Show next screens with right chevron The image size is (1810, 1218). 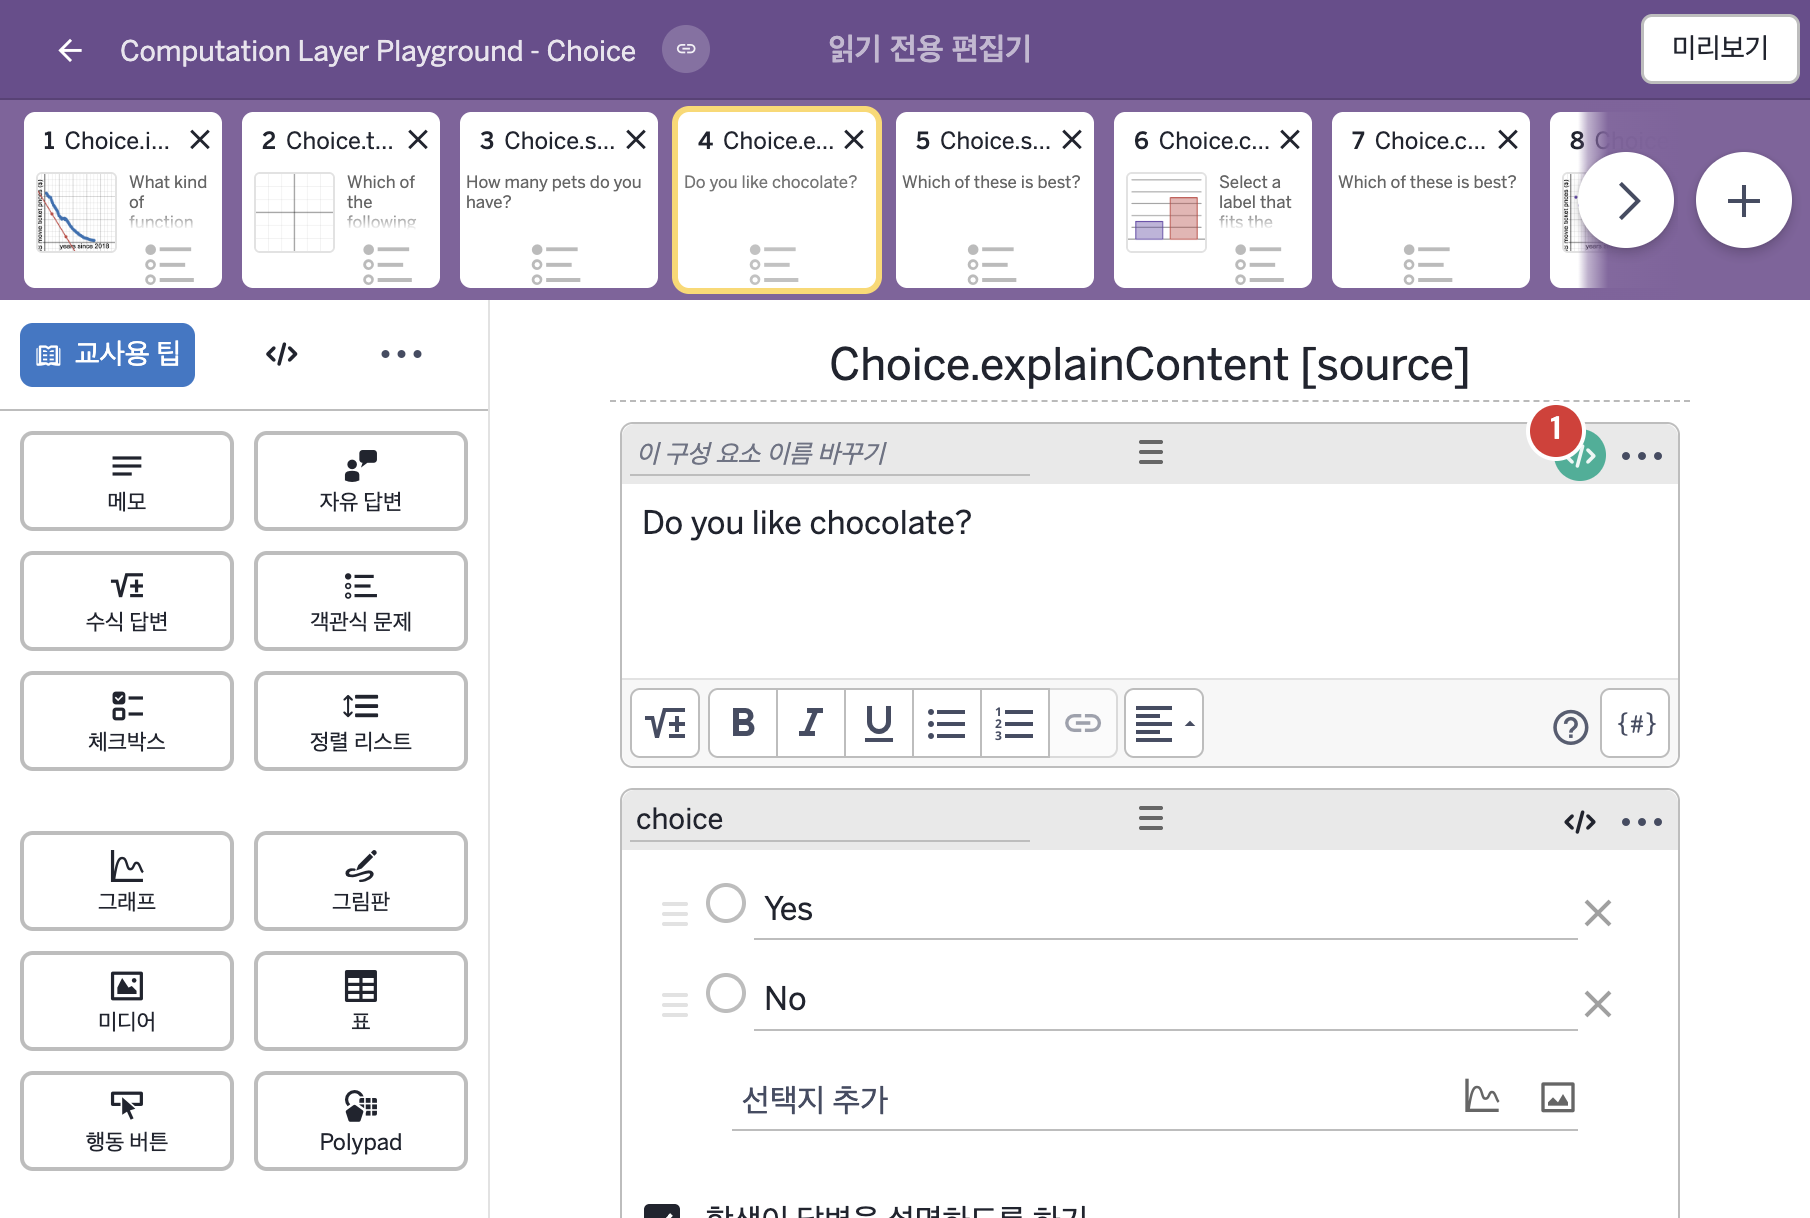(x=1626, y=200)
